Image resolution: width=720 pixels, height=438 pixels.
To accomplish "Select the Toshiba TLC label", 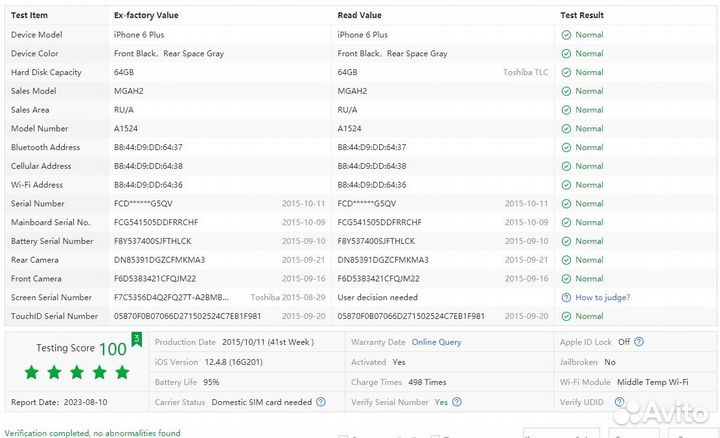I will [x=525, y=73].
